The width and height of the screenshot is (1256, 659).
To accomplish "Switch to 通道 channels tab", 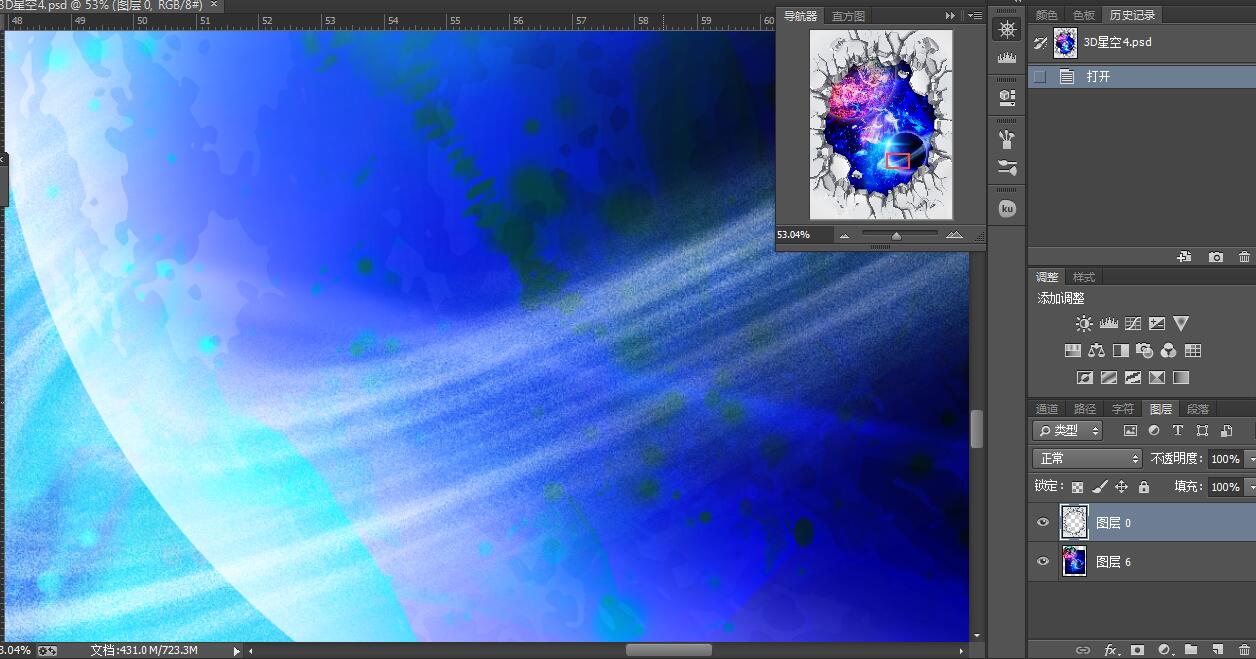I will click(1047, 408).
